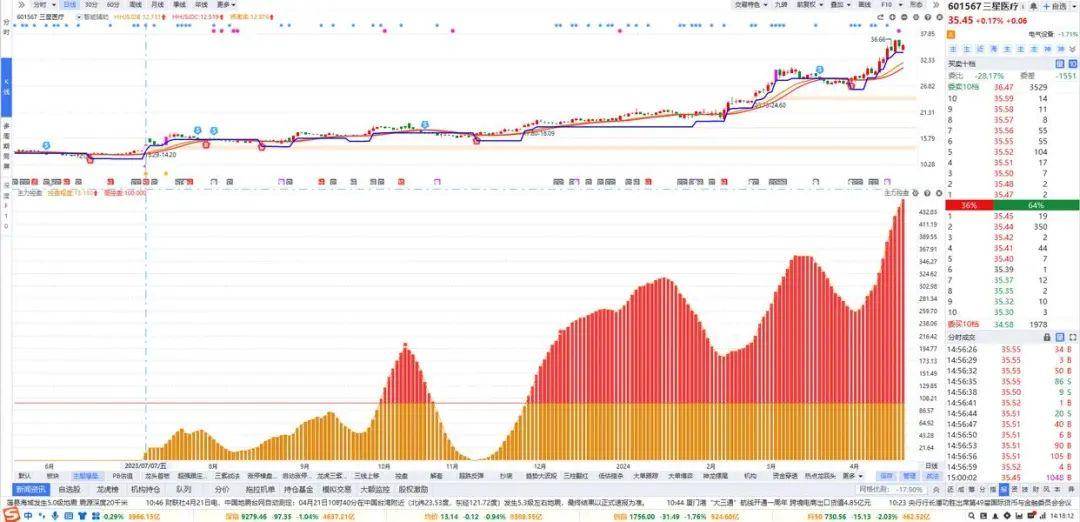Click the microphone icon in the IME bar
This screenshot has width=1080, height=522.
click(56, 514)
